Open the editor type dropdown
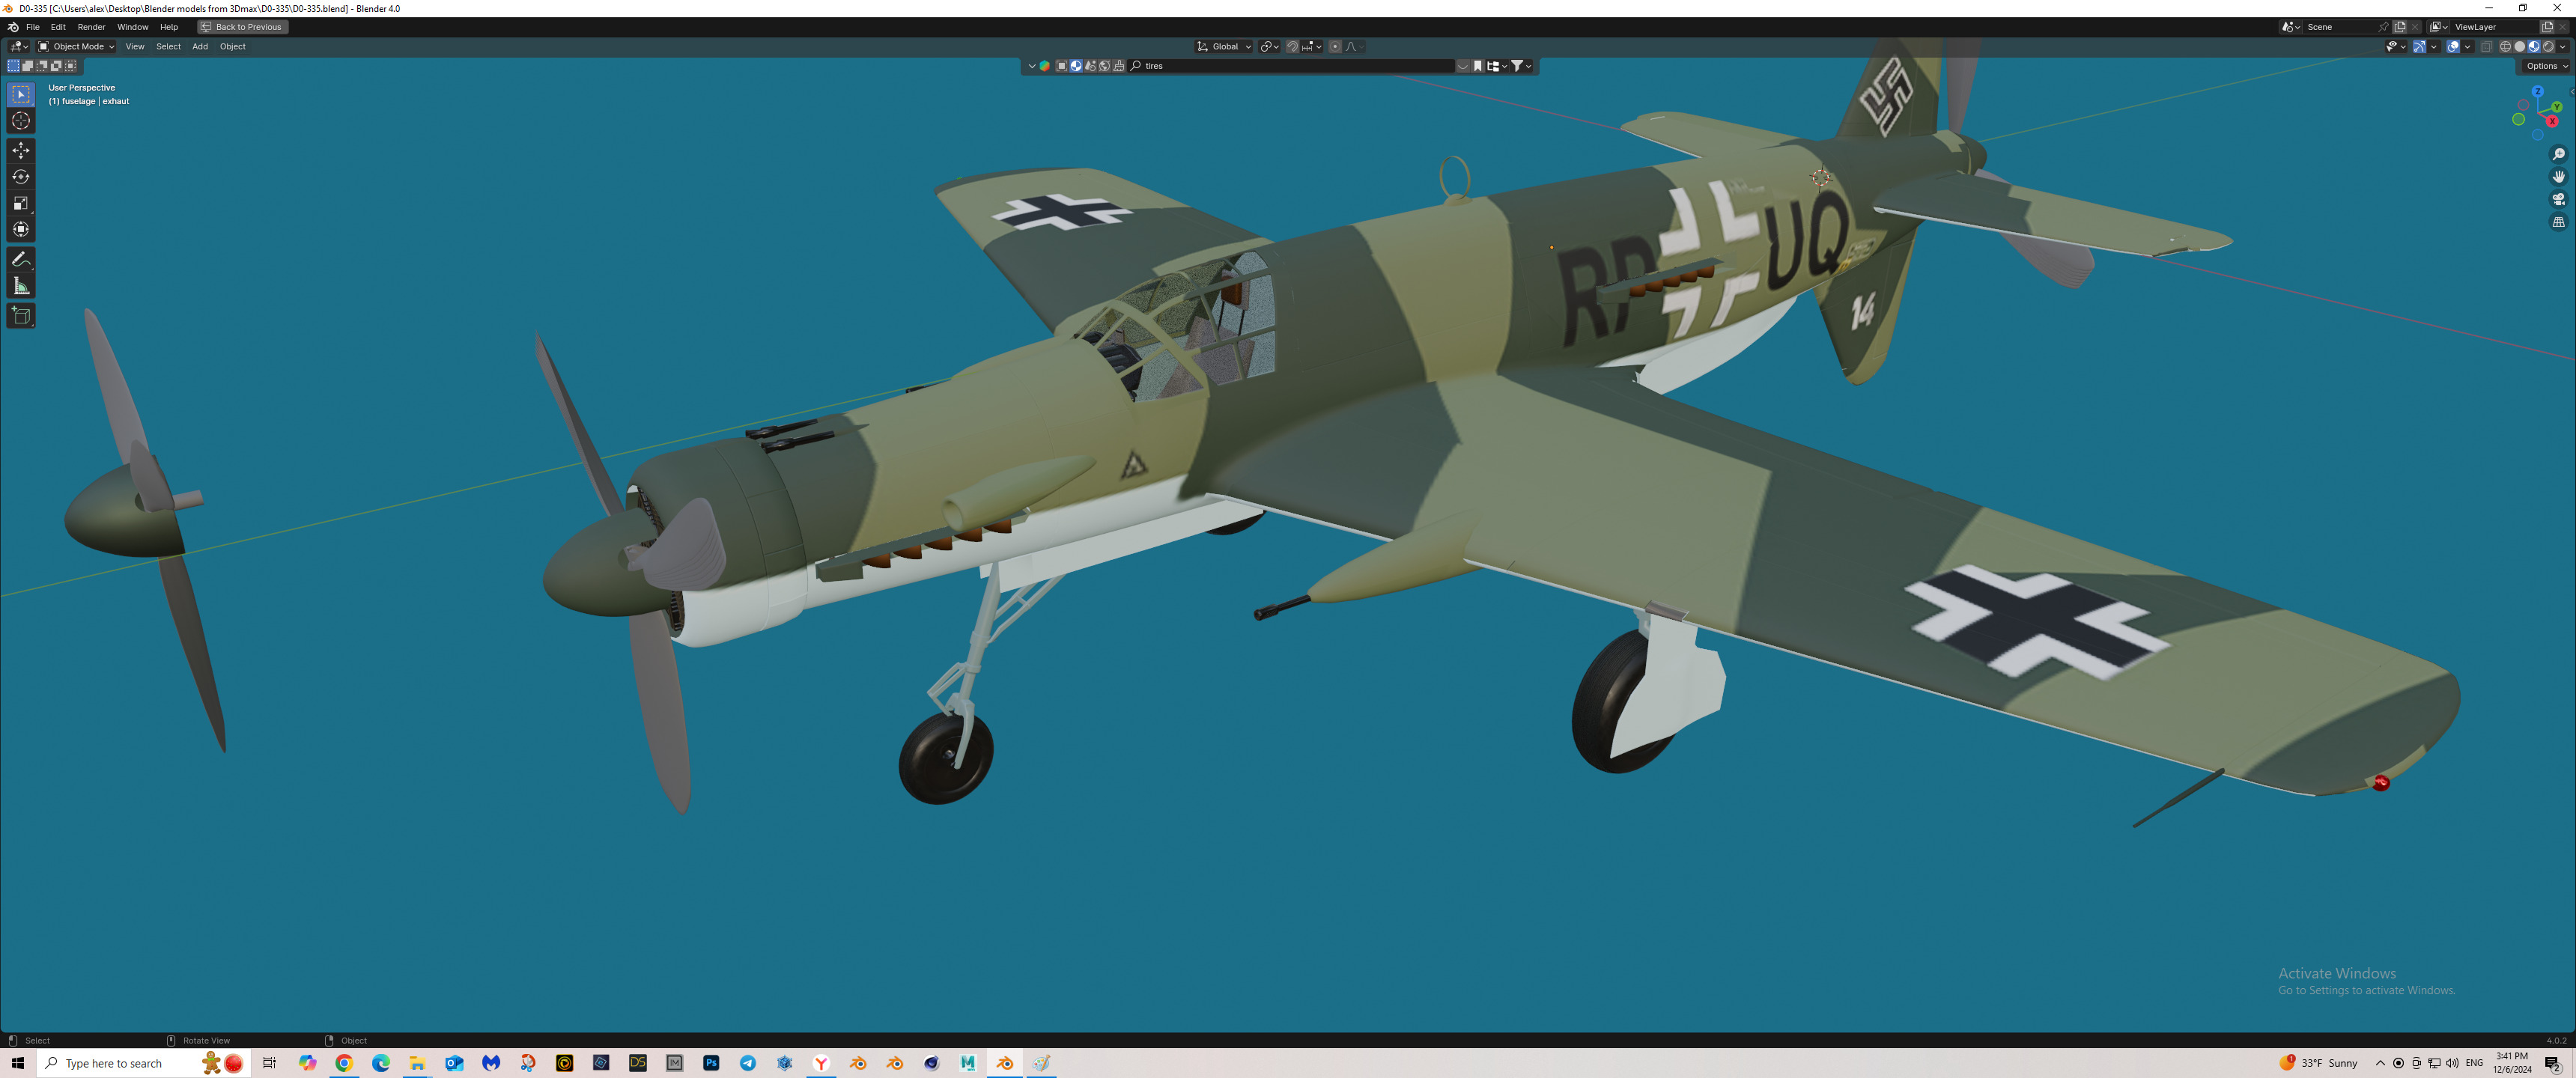The height and width of the screenshot is (1078, 2576). (x=19, y=47)
